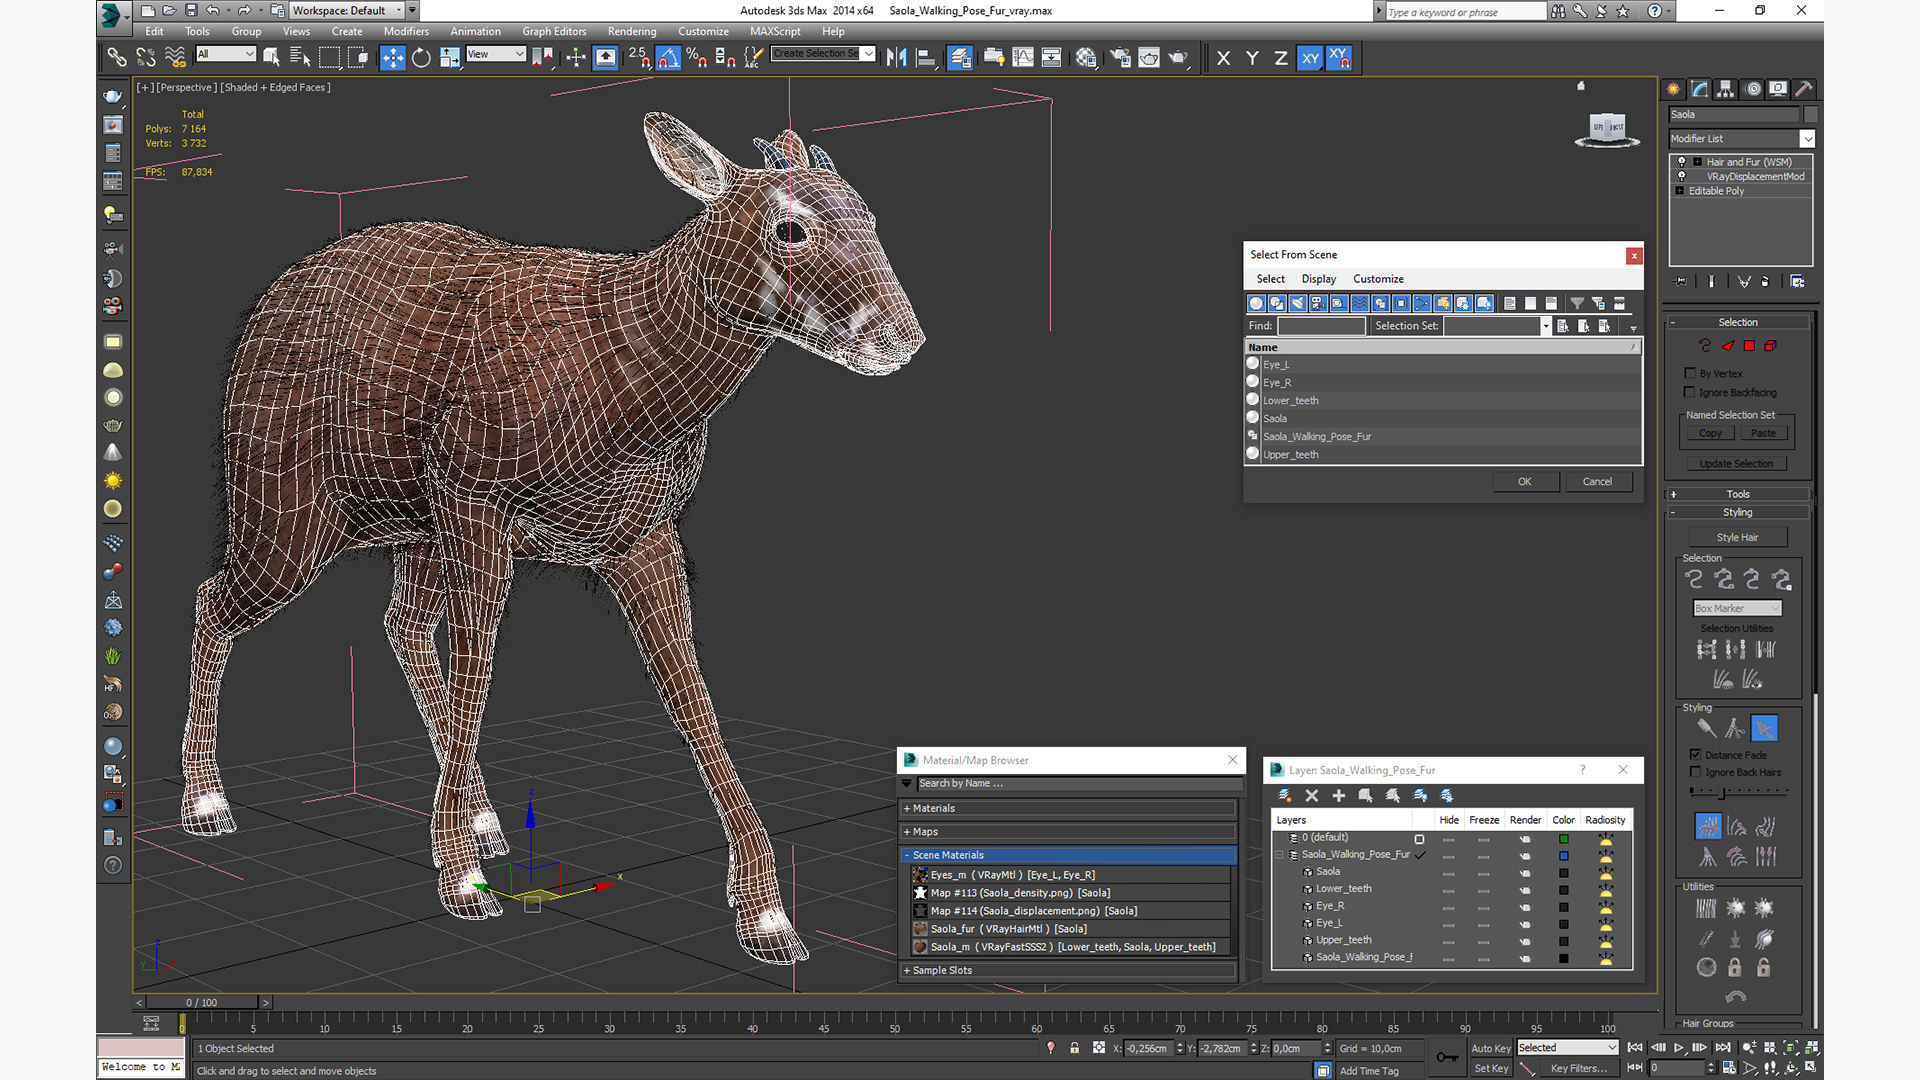Viewport: 1920px width, 1080px height.
Task: Open the Manage Layers toolbar icon
Action: (x=960, y=58)
